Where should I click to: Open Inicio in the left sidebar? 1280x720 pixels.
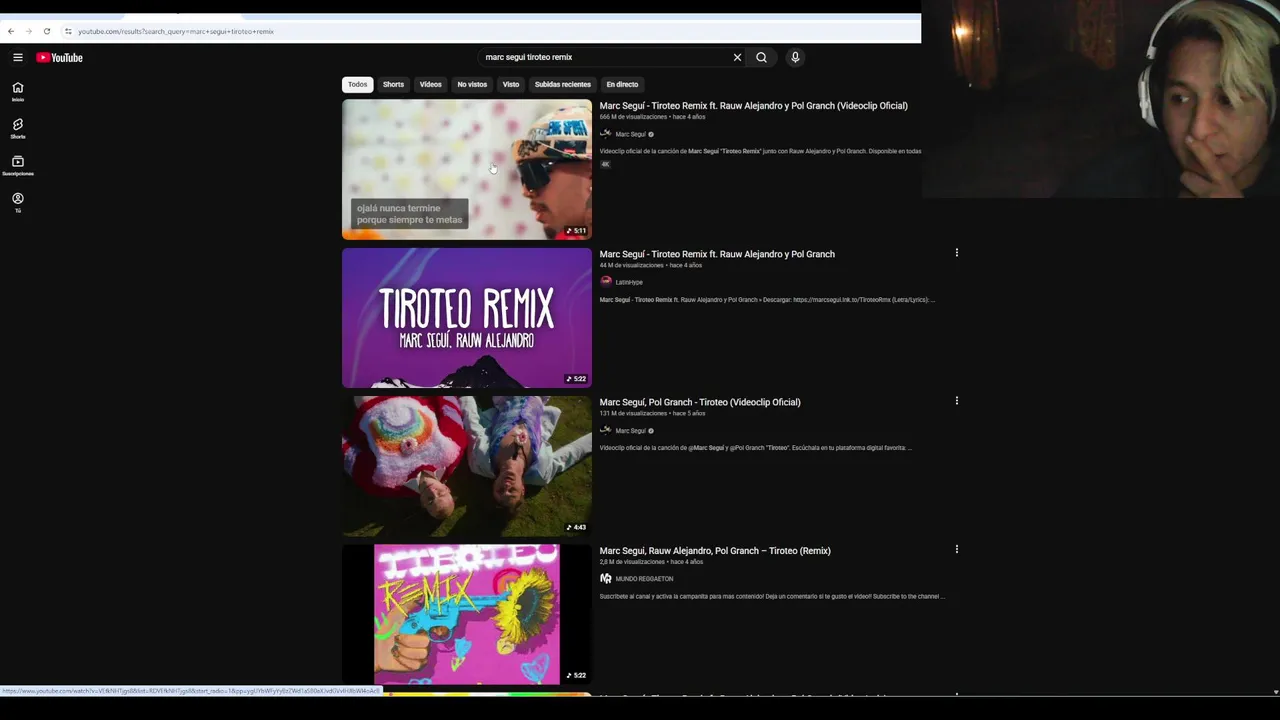click(x=17, y=91)
